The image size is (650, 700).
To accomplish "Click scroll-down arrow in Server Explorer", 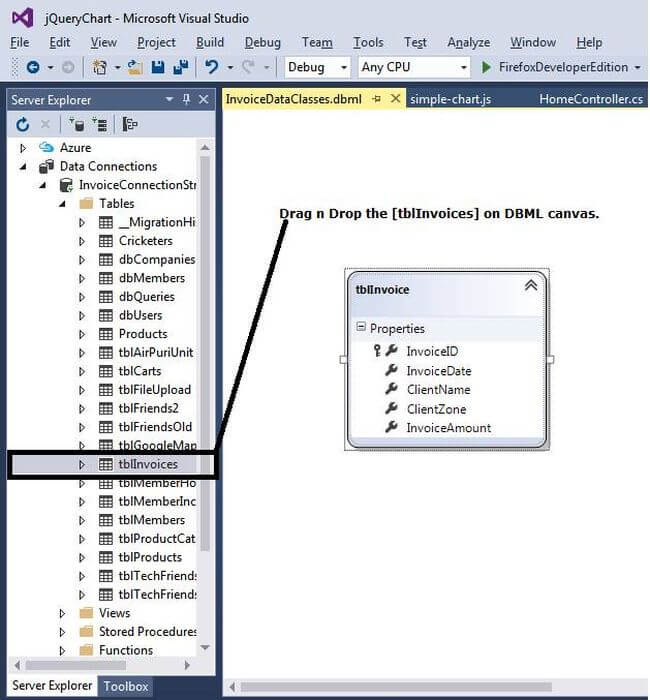I will (x=205, y=647).
